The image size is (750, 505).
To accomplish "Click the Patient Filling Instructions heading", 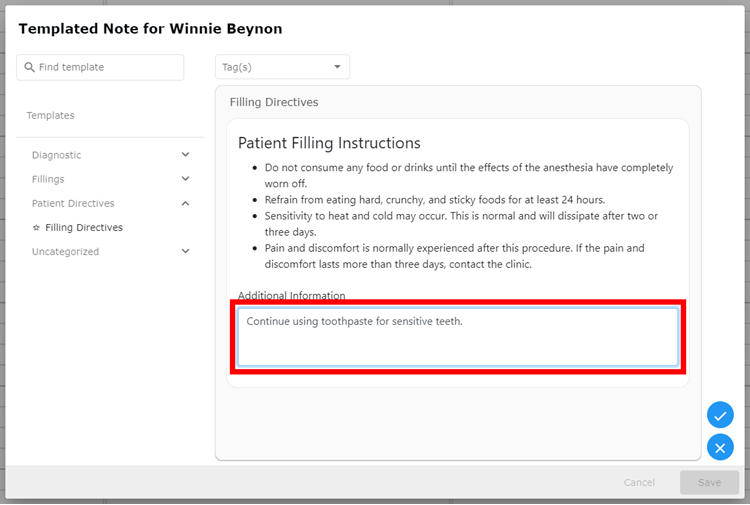I will coord(329,143).
